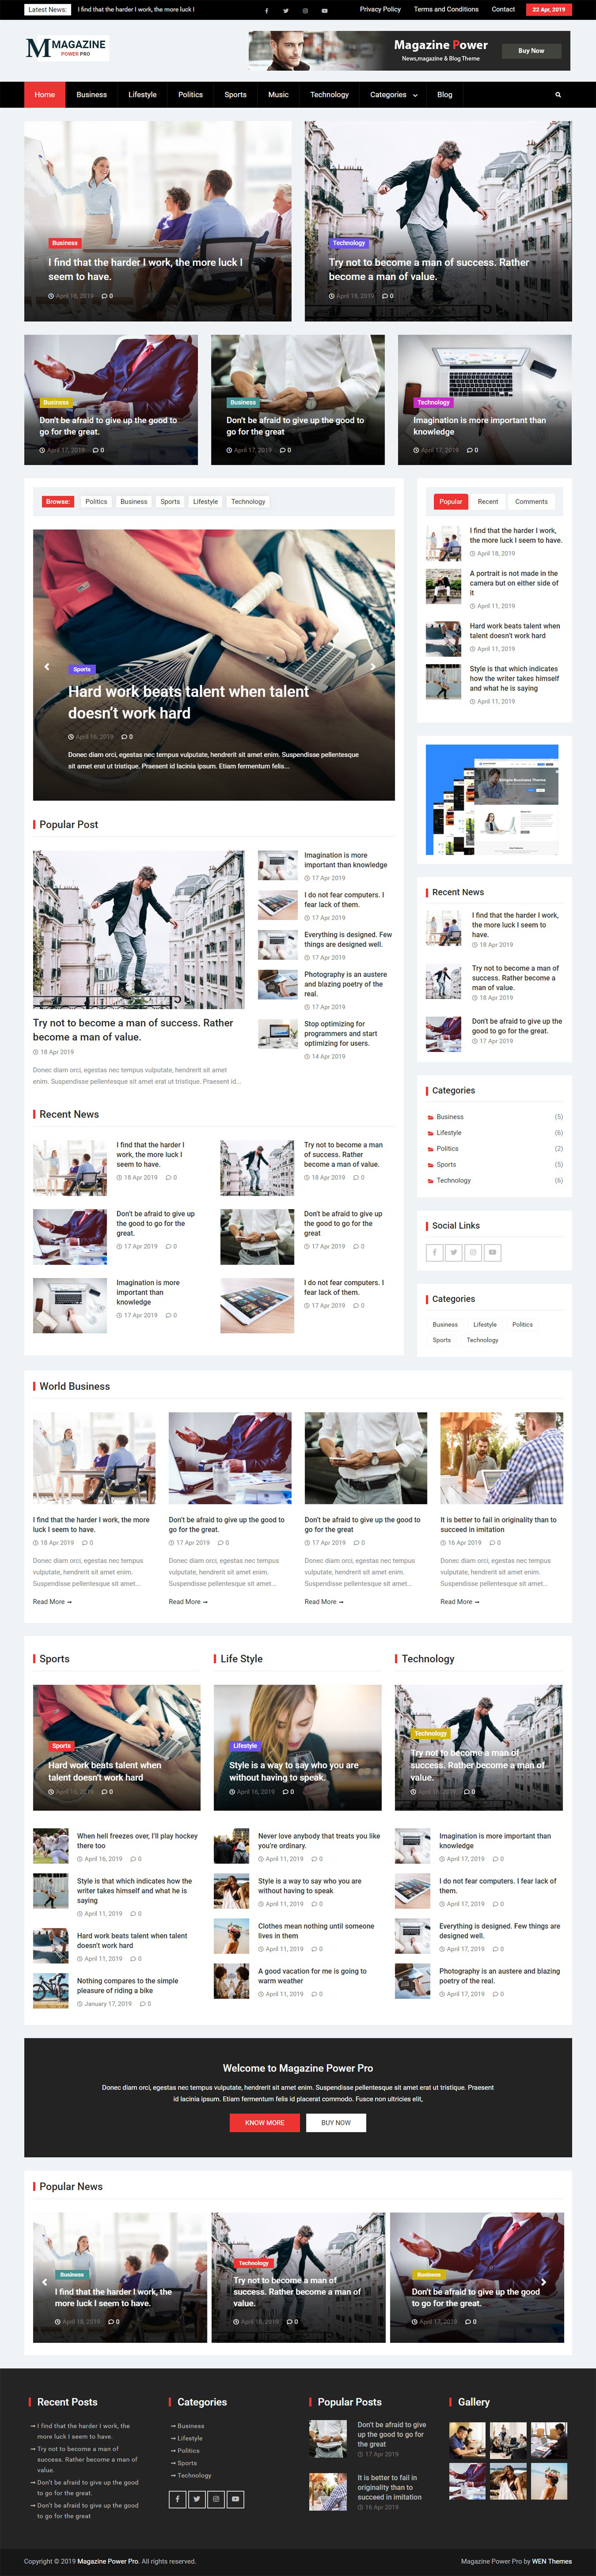Open 'When hell freezes over' sports post

(137, 1841)
